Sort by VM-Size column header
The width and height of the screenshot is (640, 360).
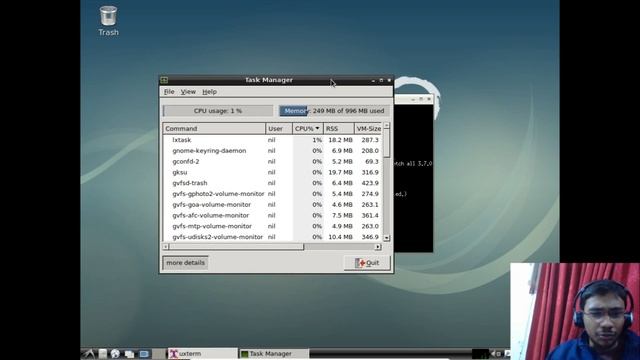[368, 129]
